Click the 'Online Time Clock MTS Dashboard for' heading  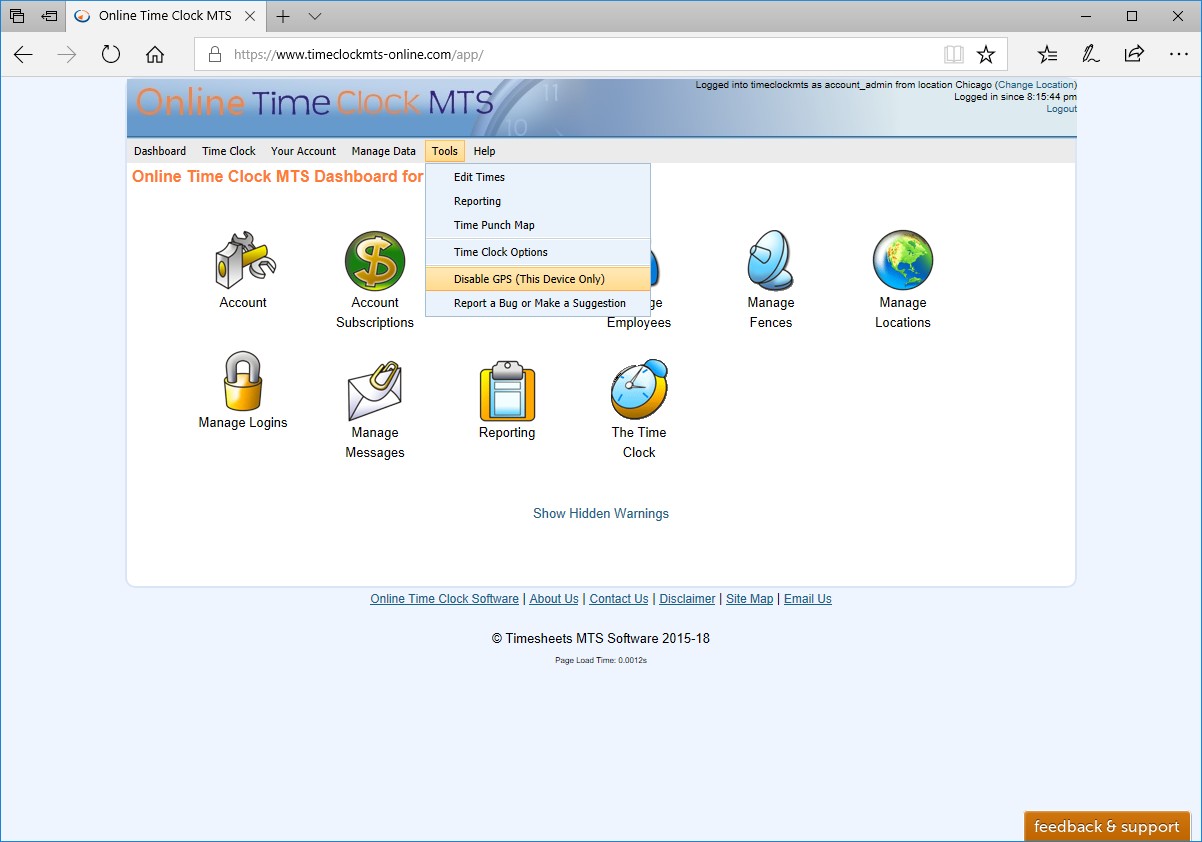[x=278, y=177]
